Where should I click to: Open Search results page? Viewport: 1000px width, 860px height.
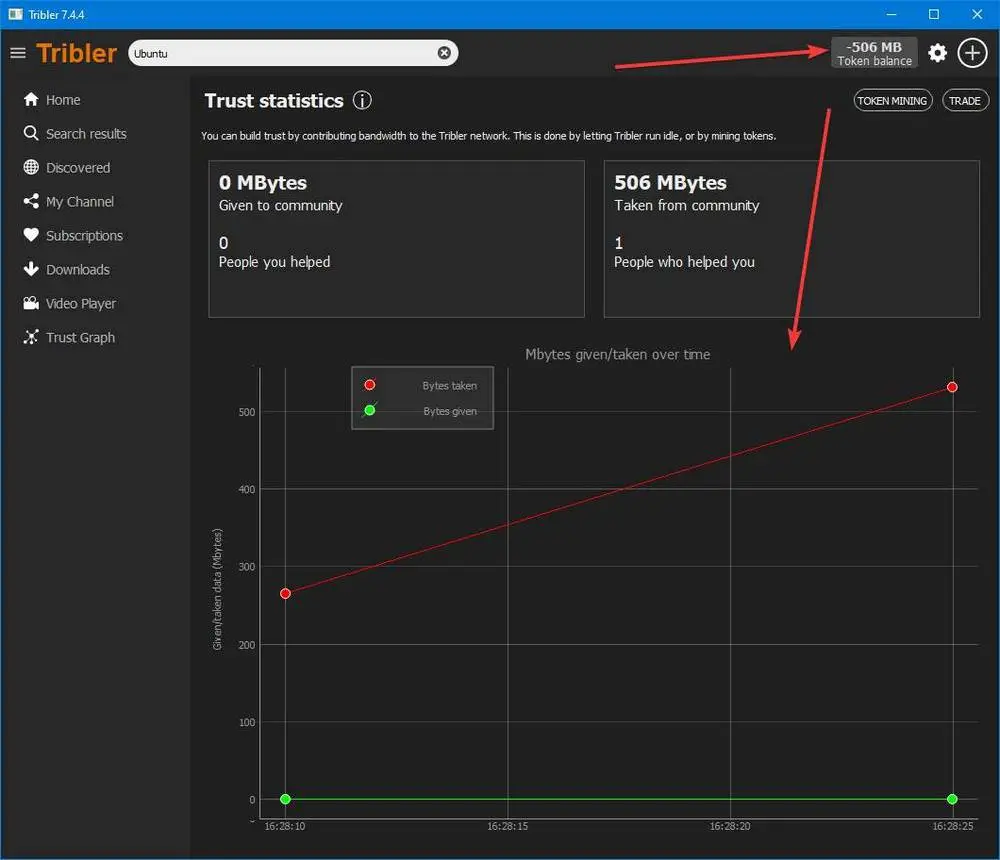[86, 134]
